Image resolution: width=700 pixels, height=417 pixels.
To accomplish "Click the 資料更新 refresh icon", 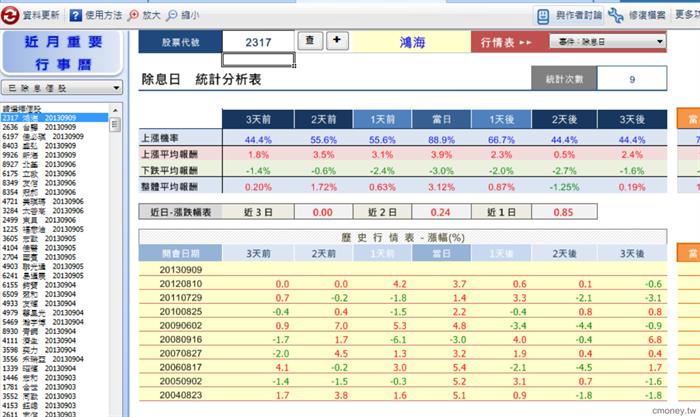I will [x=10, y=15].
